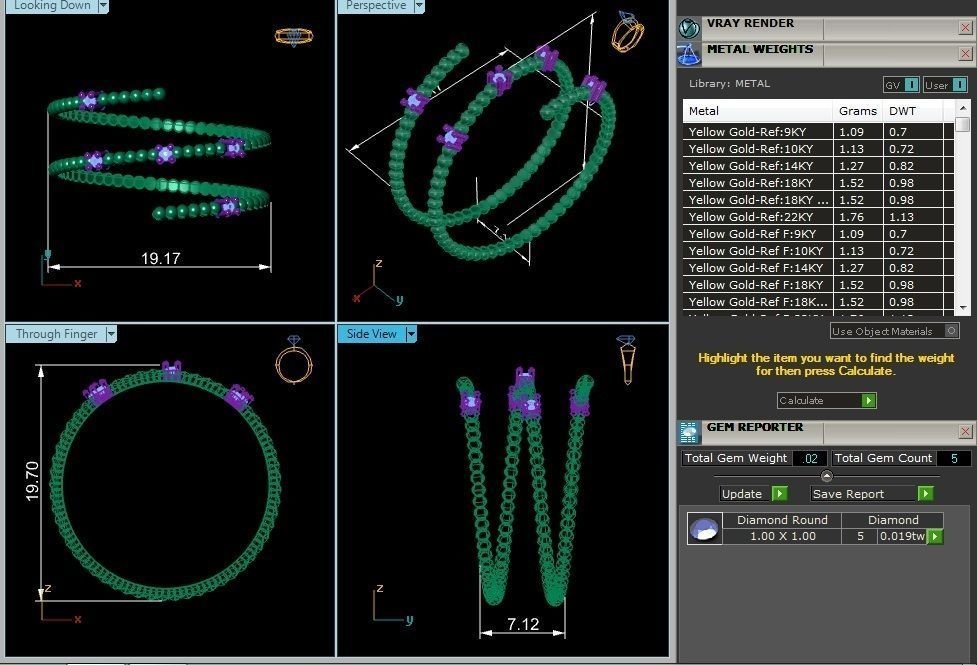
Task: Click the Perspective viewport ring icon
Action: 627,31
